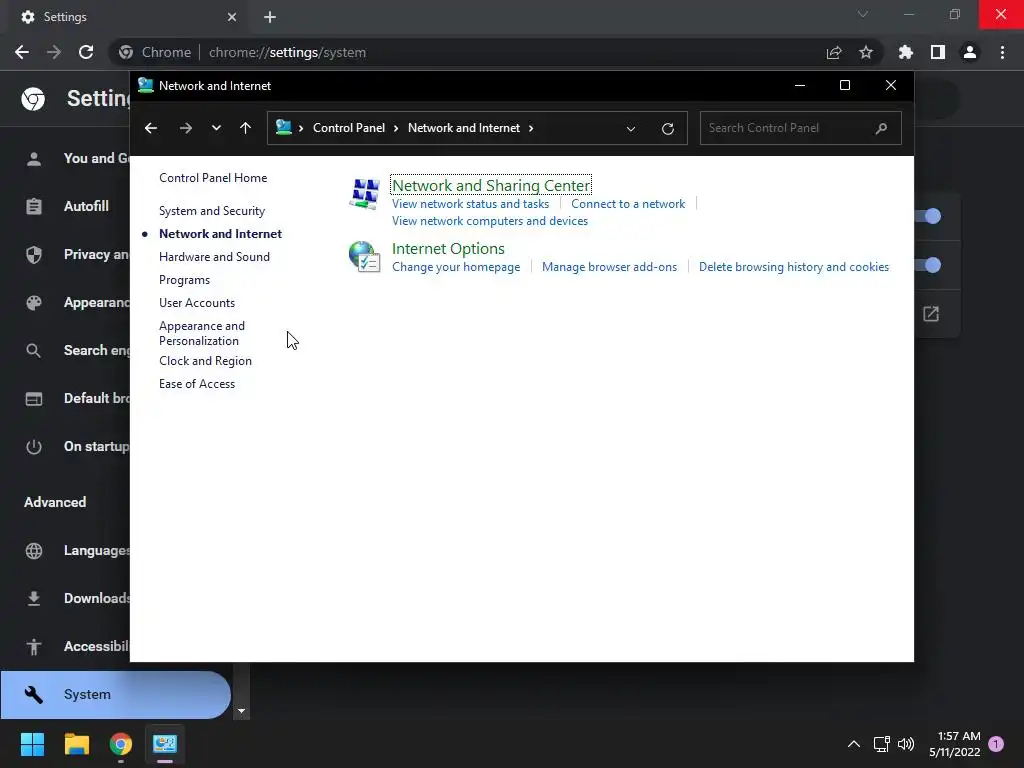Click the search magnifier in Control Panel
Screen dimensions: 1024x768
[881, 128]
